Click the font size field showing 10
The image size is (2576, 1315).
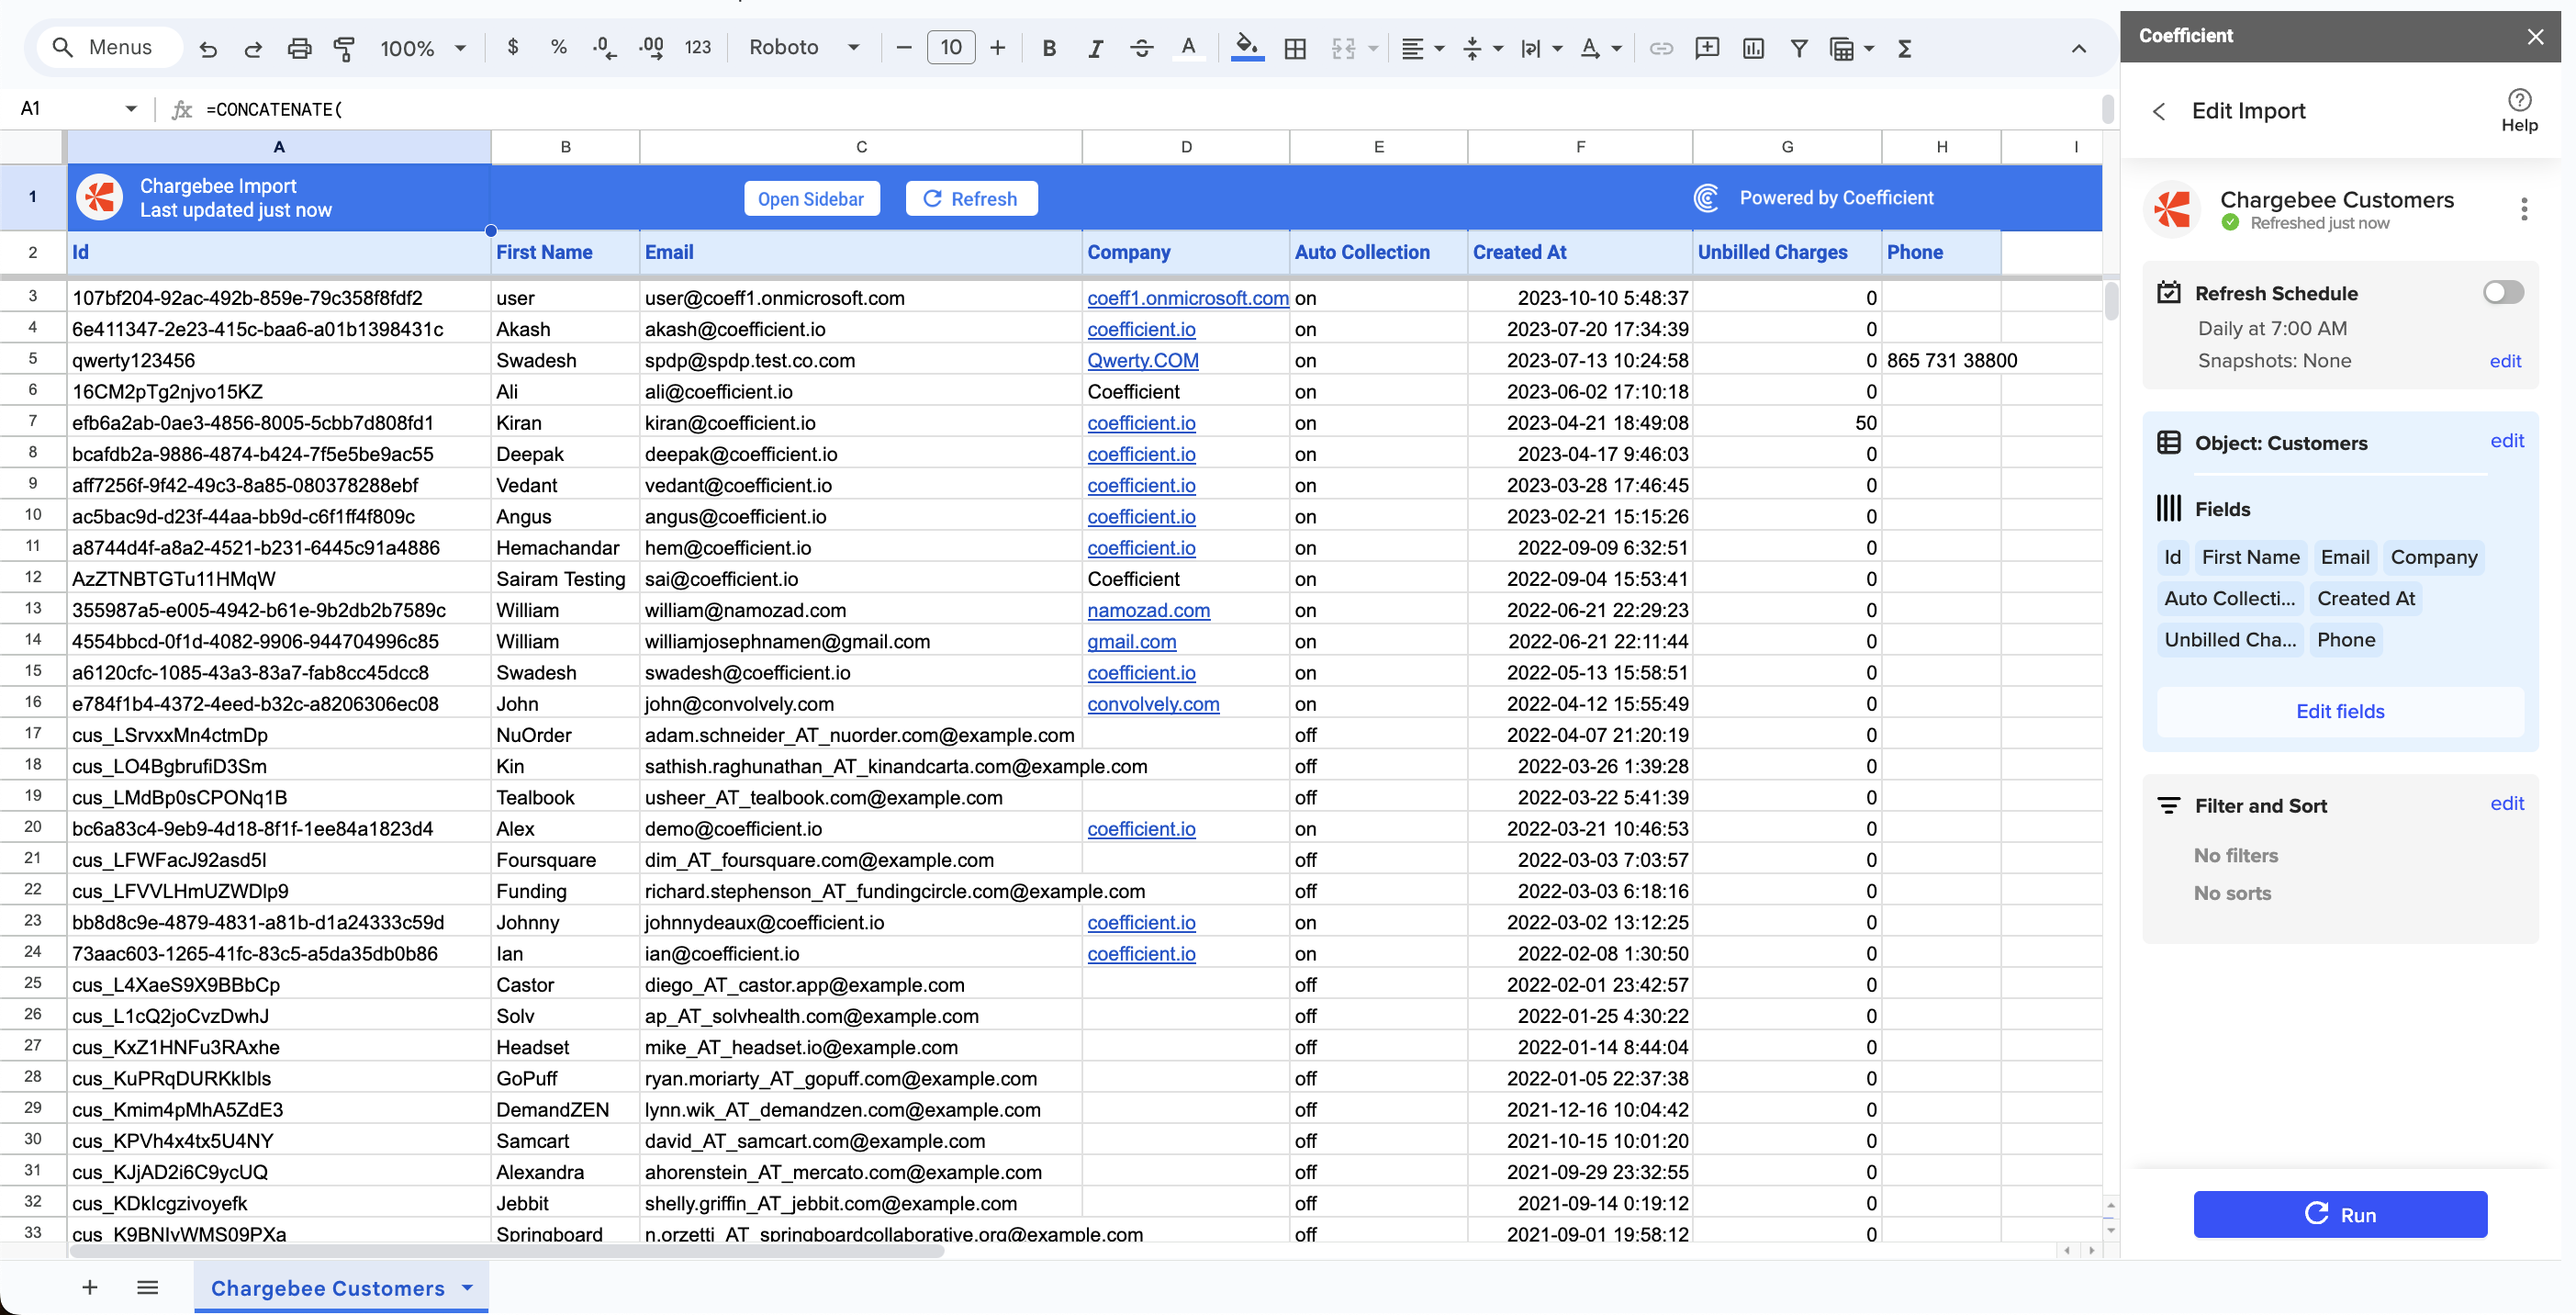[951, 47]
